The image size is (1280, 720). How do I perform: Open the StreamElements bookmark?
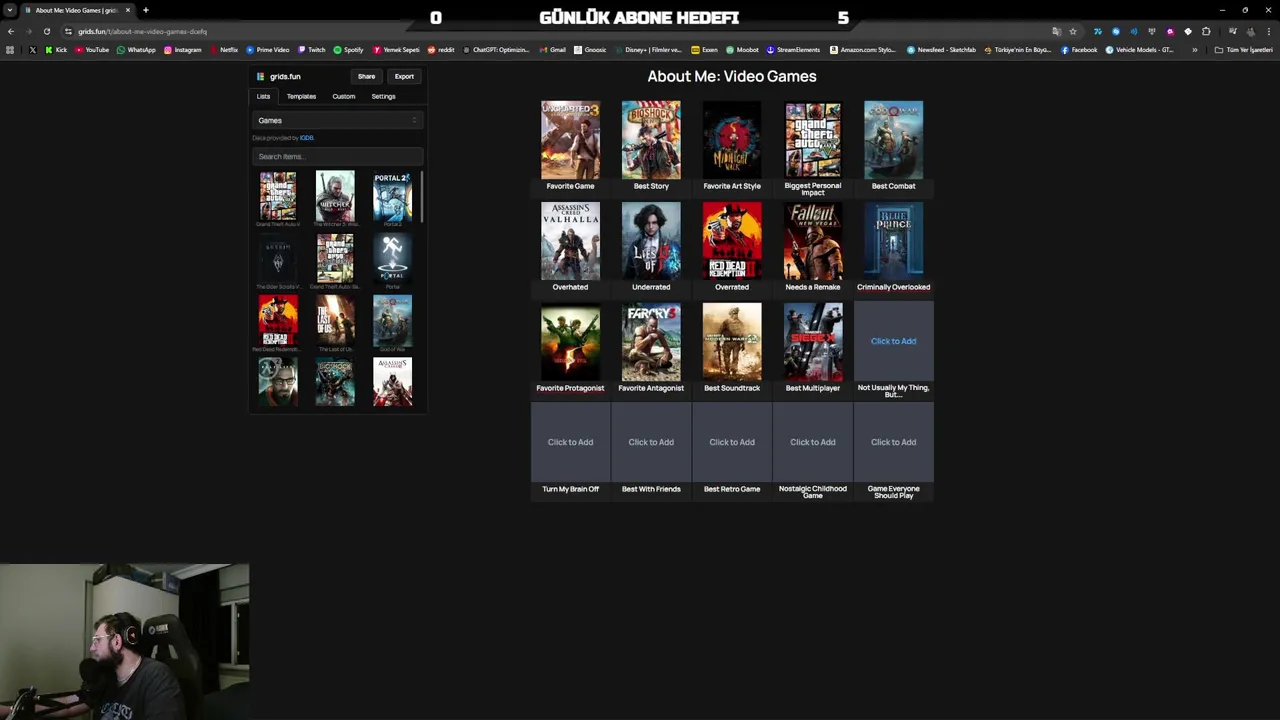[793, 50]
